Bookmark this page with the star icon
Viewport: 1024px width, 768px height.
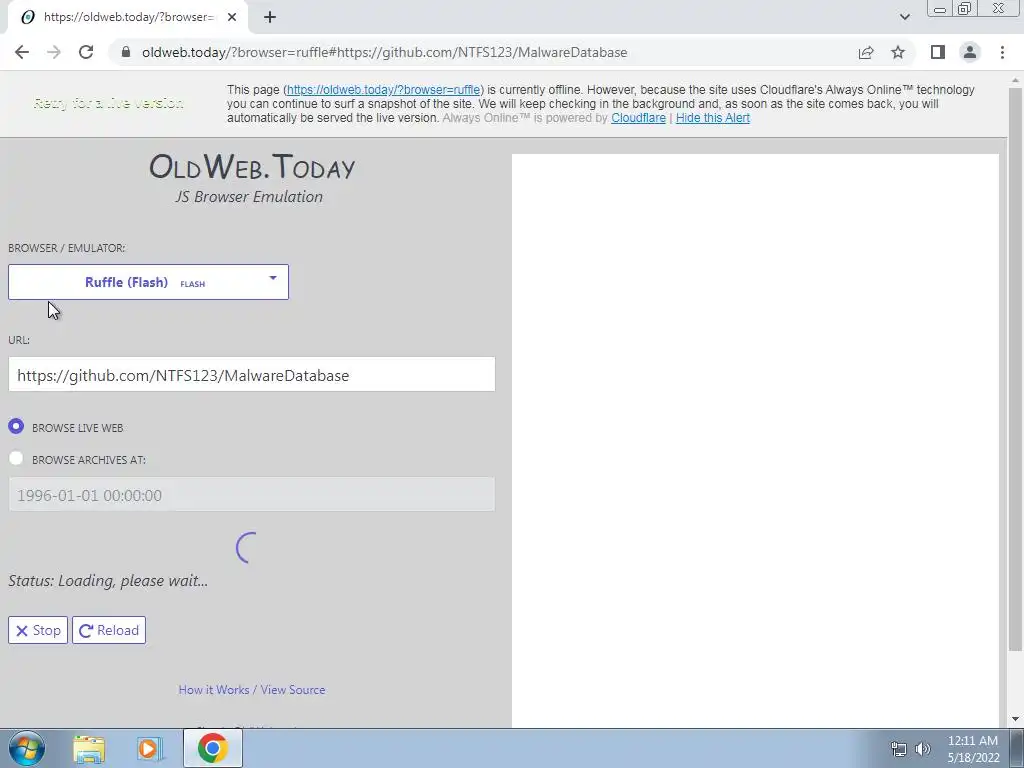pos(898,52)
